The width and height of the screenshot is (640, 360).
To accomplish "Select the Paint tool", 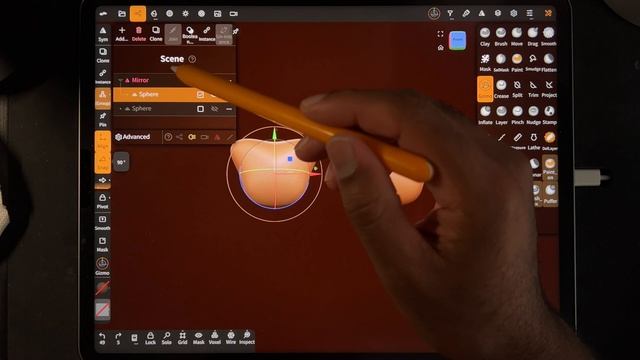I will coord(517,62).
